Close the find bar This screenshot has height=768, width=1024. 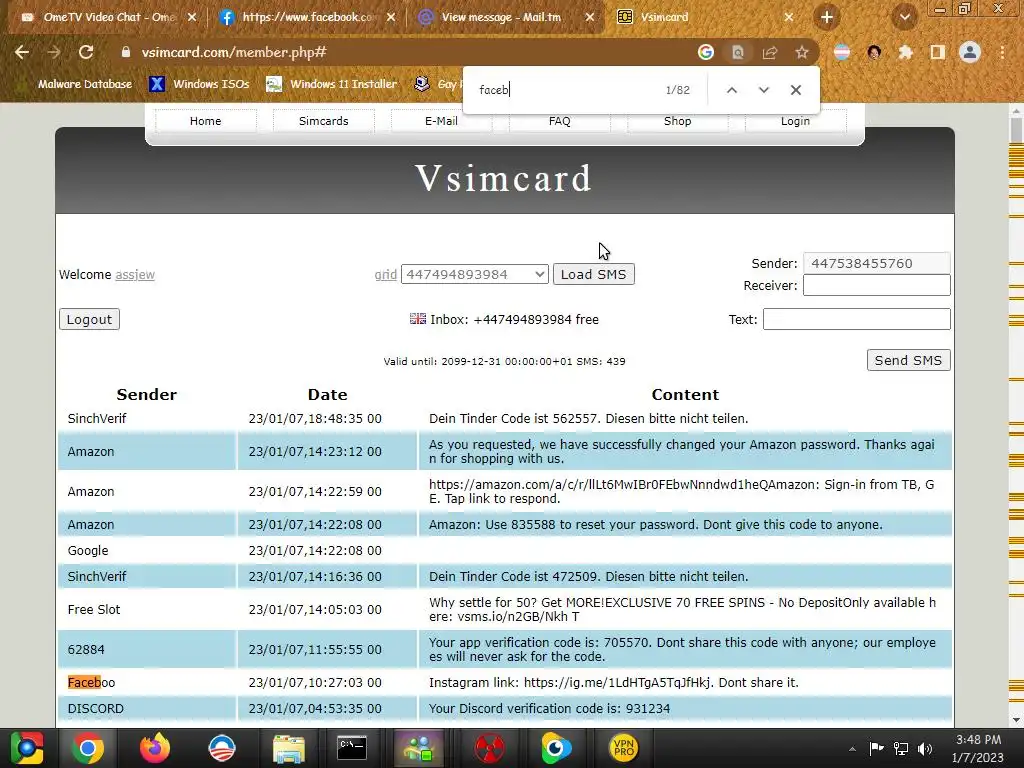(x=795, y=90)
